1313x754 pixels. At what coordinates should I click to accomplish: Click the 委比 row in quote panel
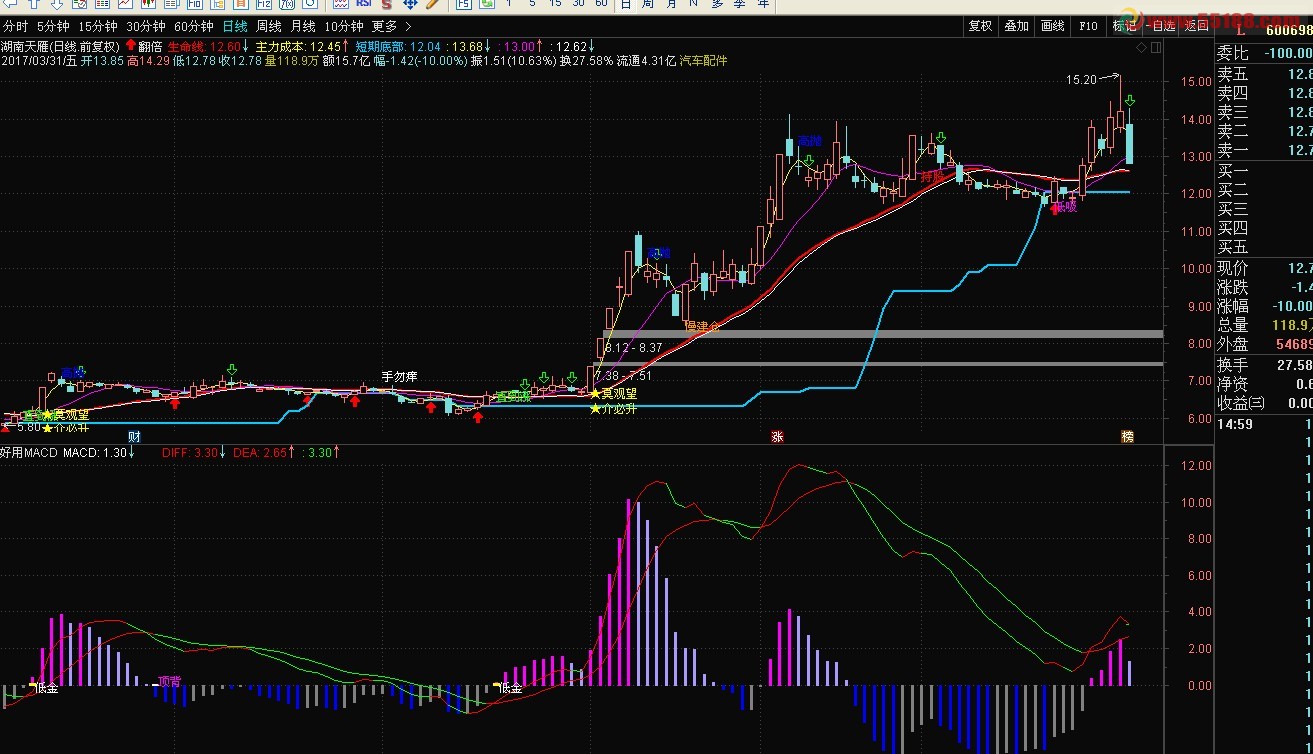pos(1263,53)
